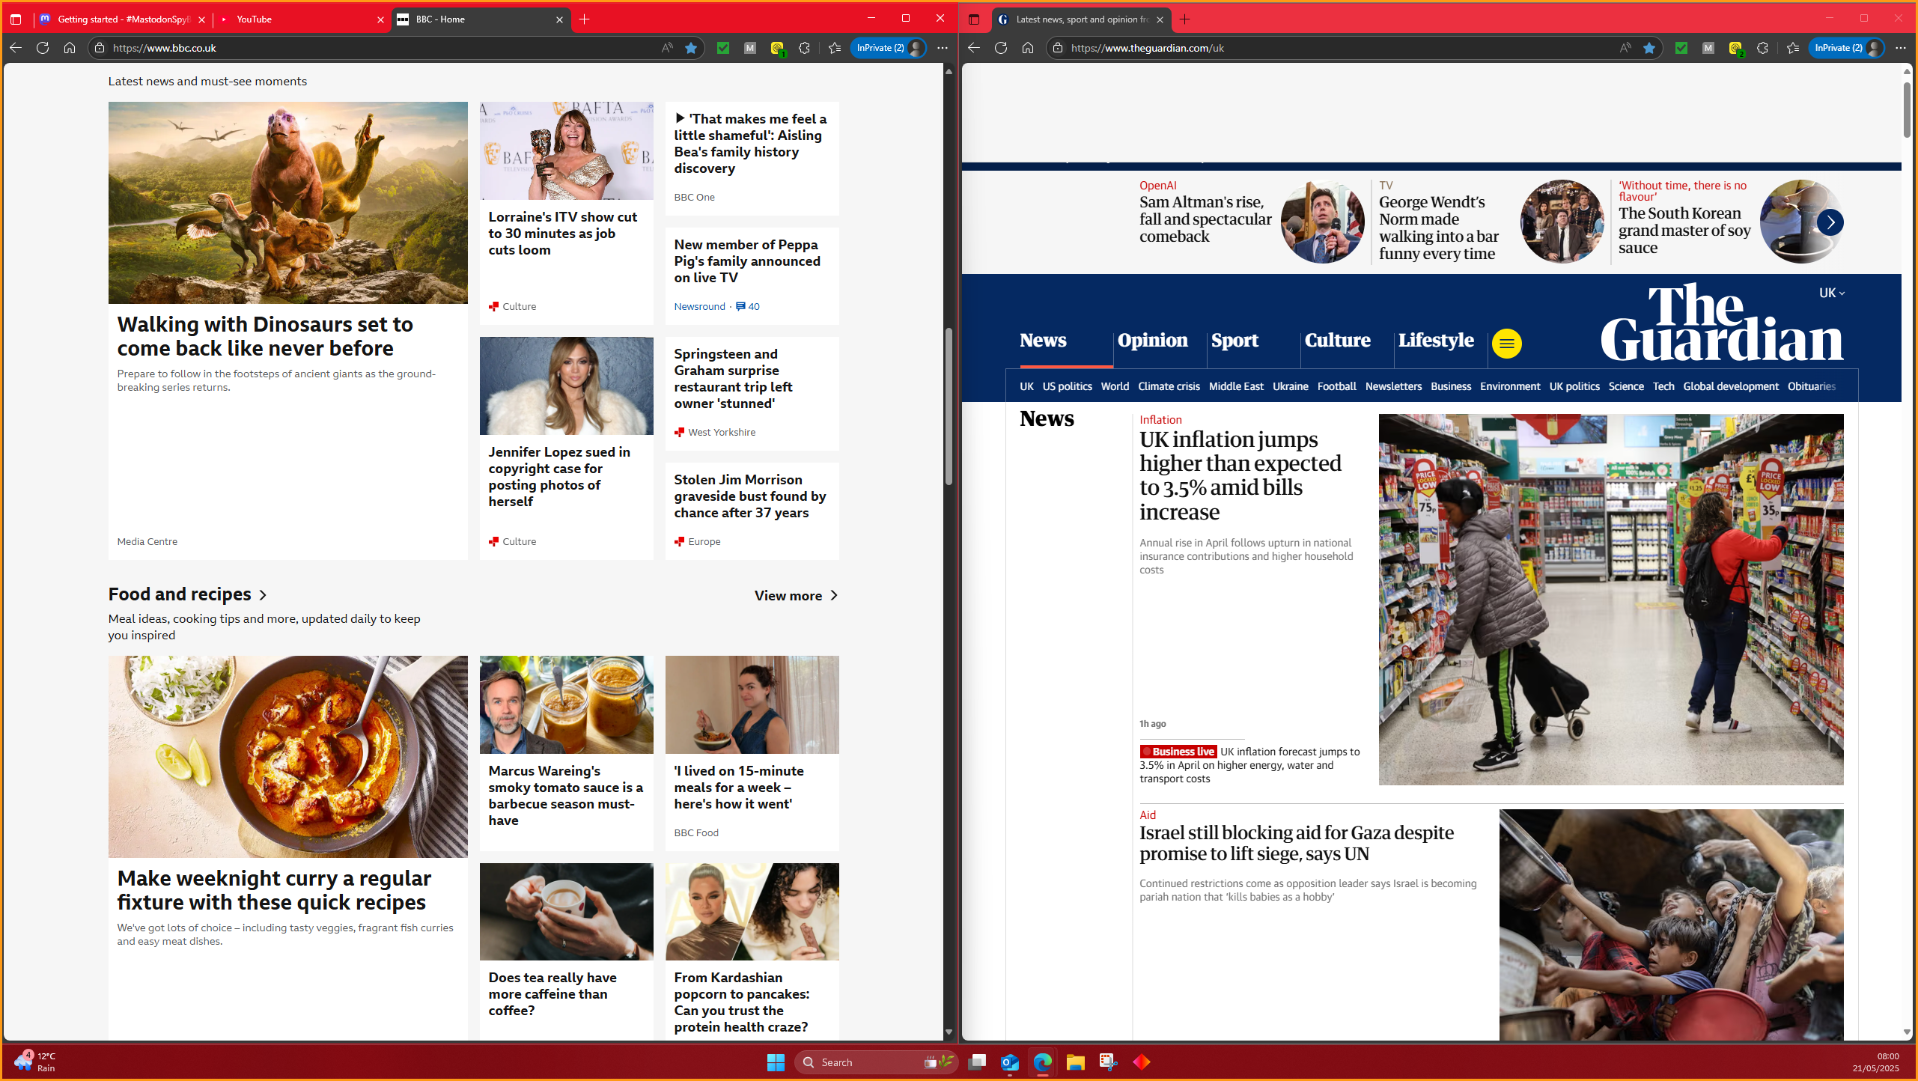
Task: Open Favorites list in BBC window
Action: coord(835,48)
